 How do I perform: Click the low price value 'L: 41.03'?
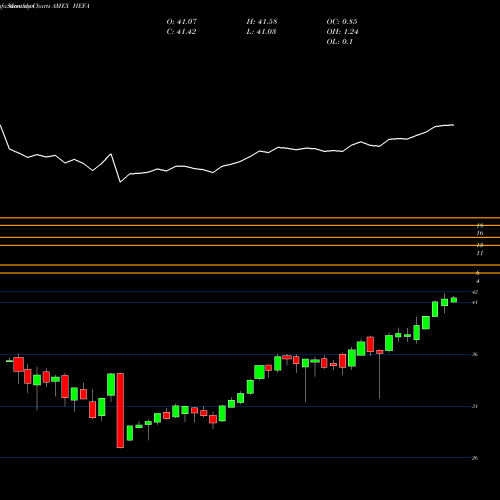(x=261, y=32)
